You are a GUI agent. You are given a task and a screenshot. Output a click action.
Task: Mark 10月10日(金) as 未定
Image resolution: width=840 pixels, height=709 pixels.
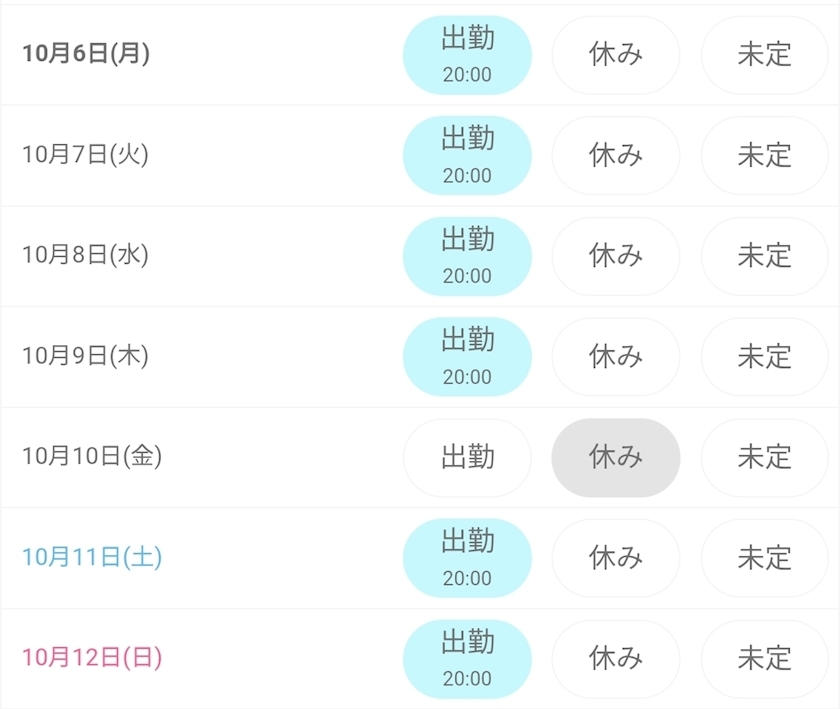pos(765,458)
